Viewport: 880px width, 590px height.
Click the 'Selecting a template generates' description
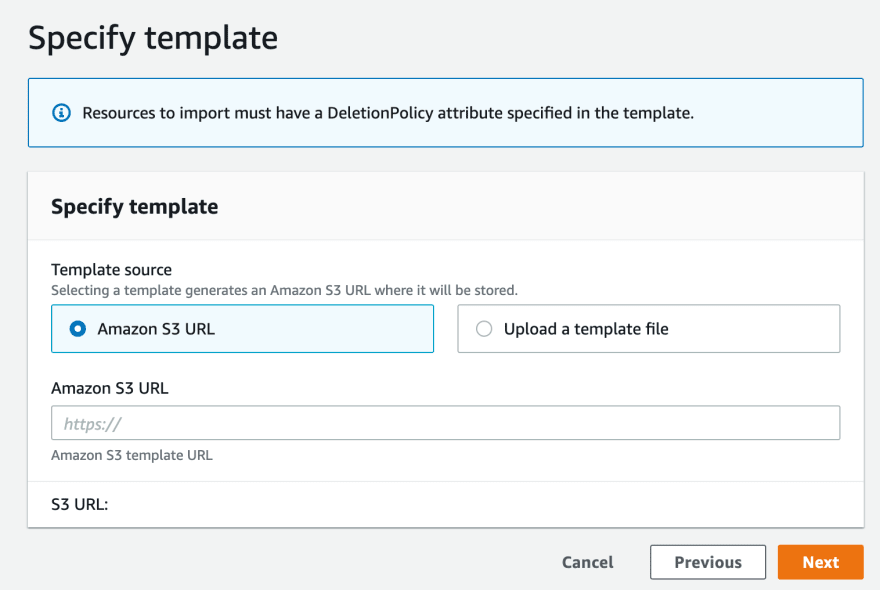click(284, 290)
